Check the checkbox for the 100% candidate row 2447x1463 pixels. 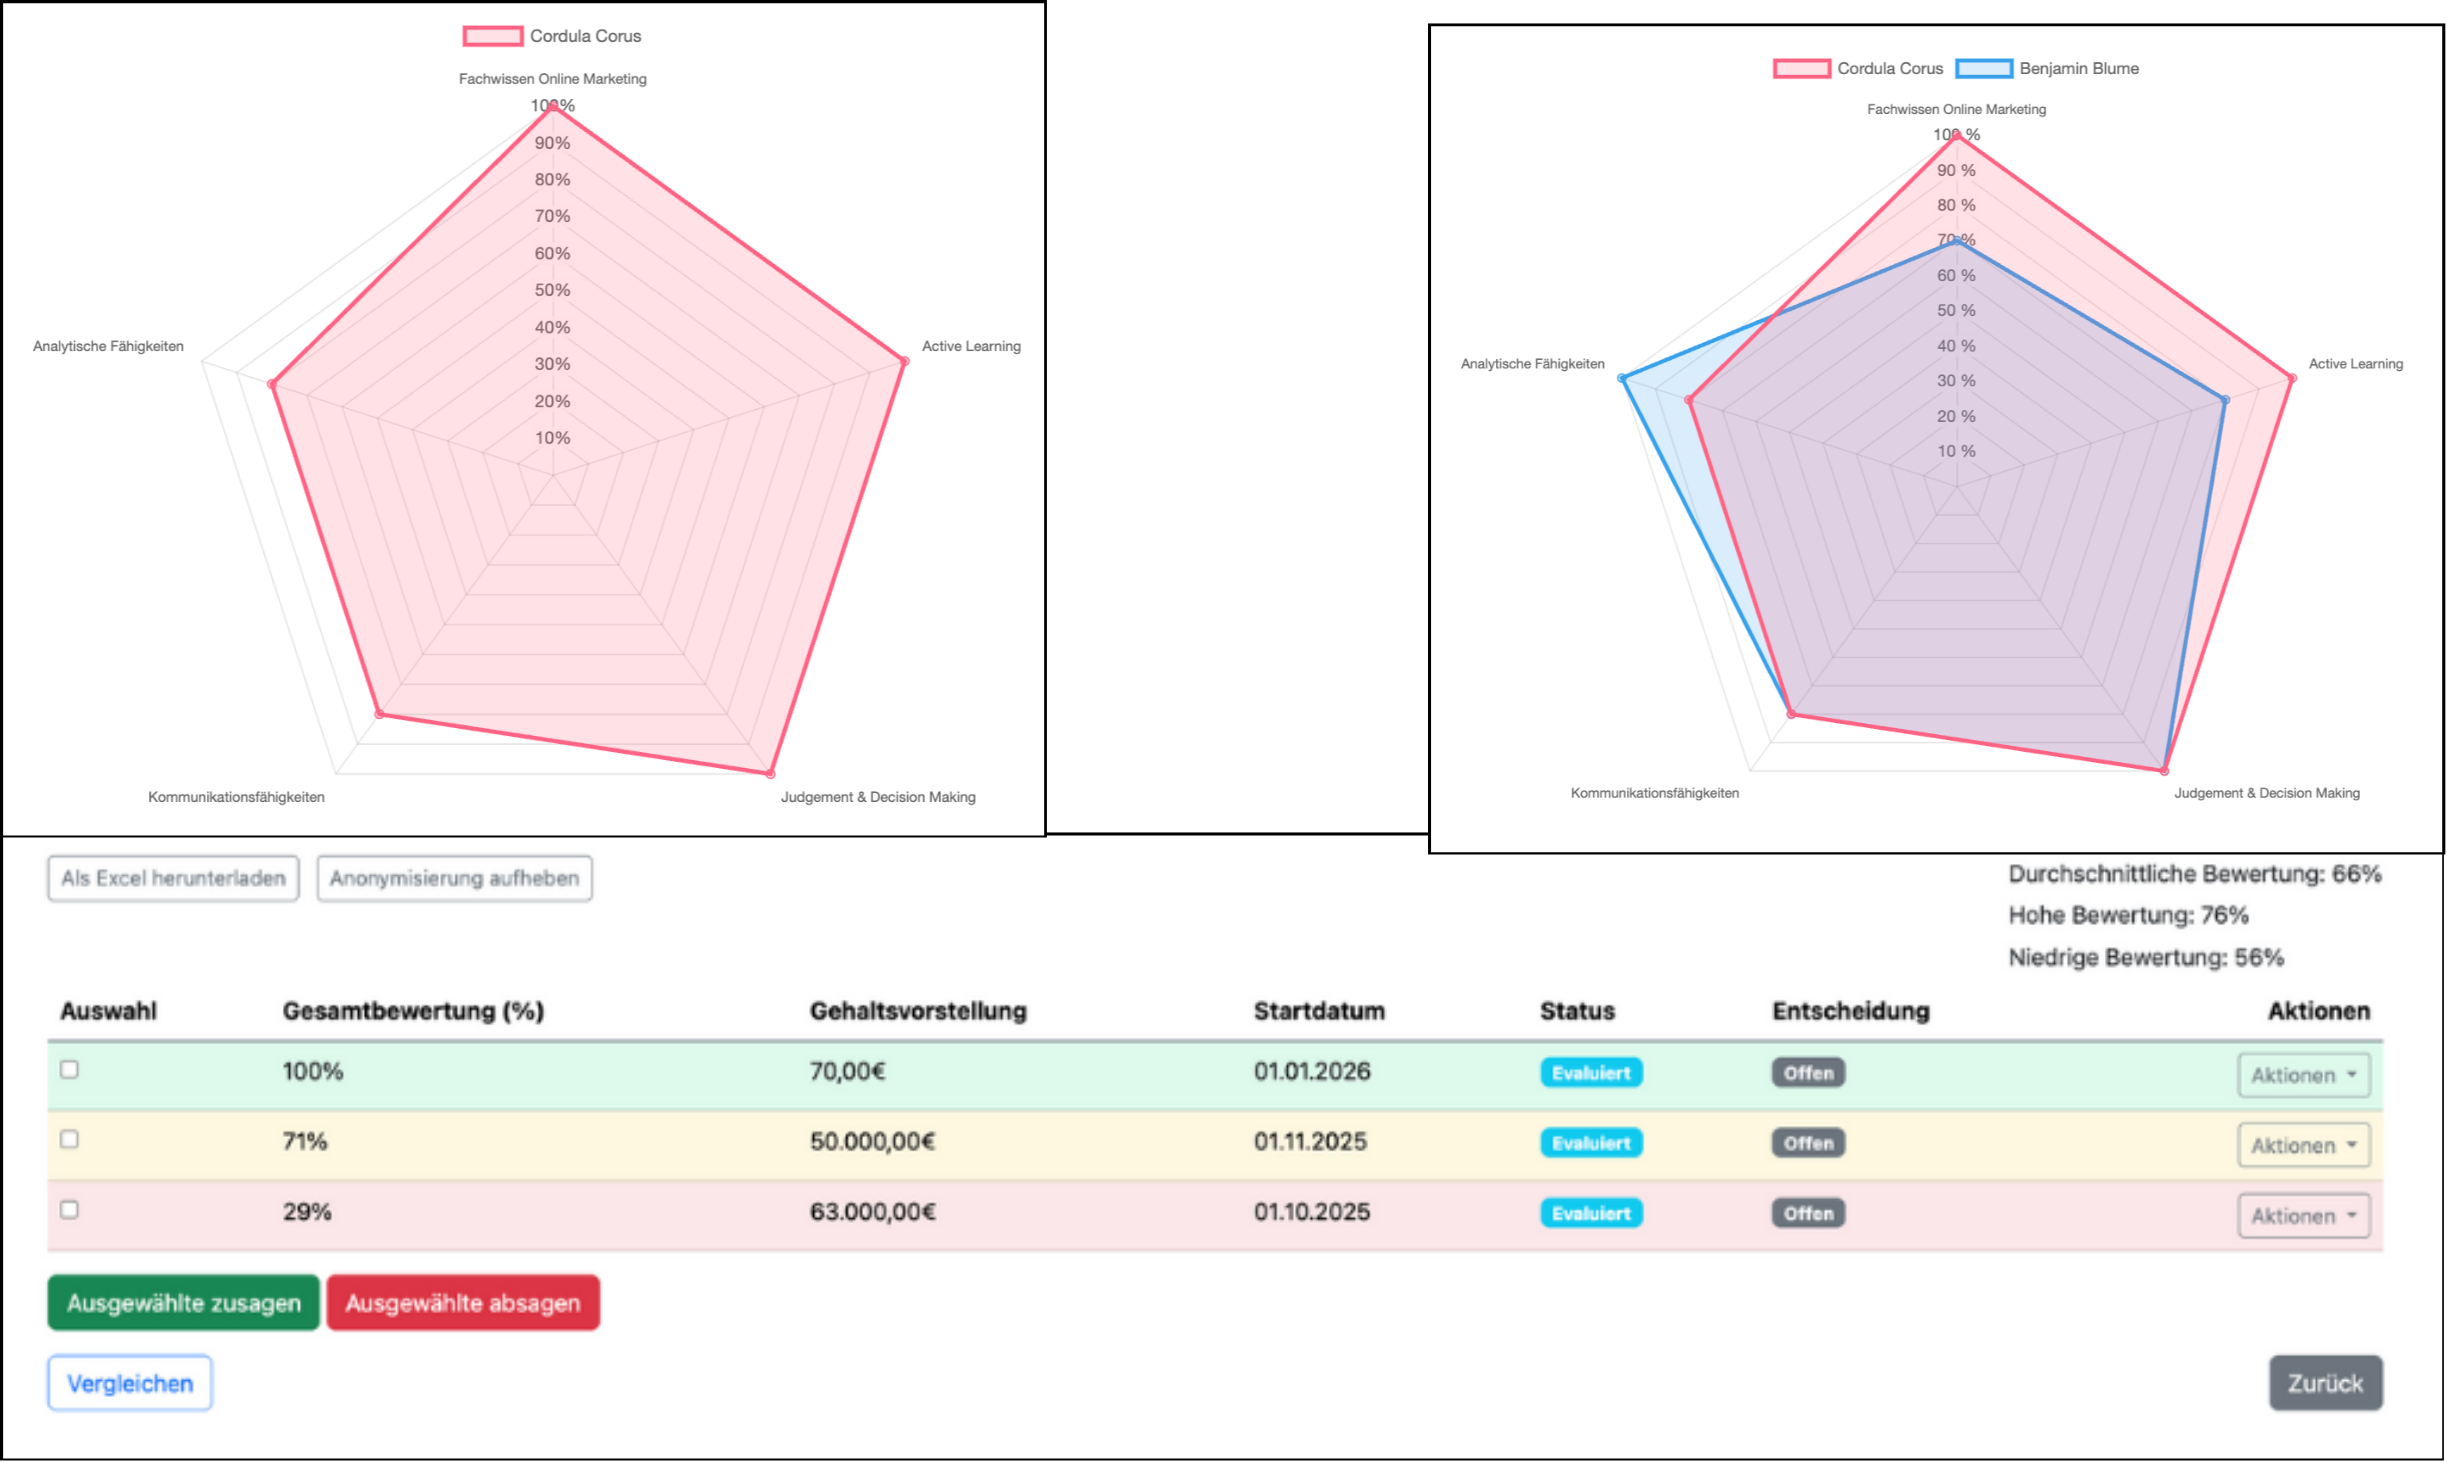[69, 1069]
